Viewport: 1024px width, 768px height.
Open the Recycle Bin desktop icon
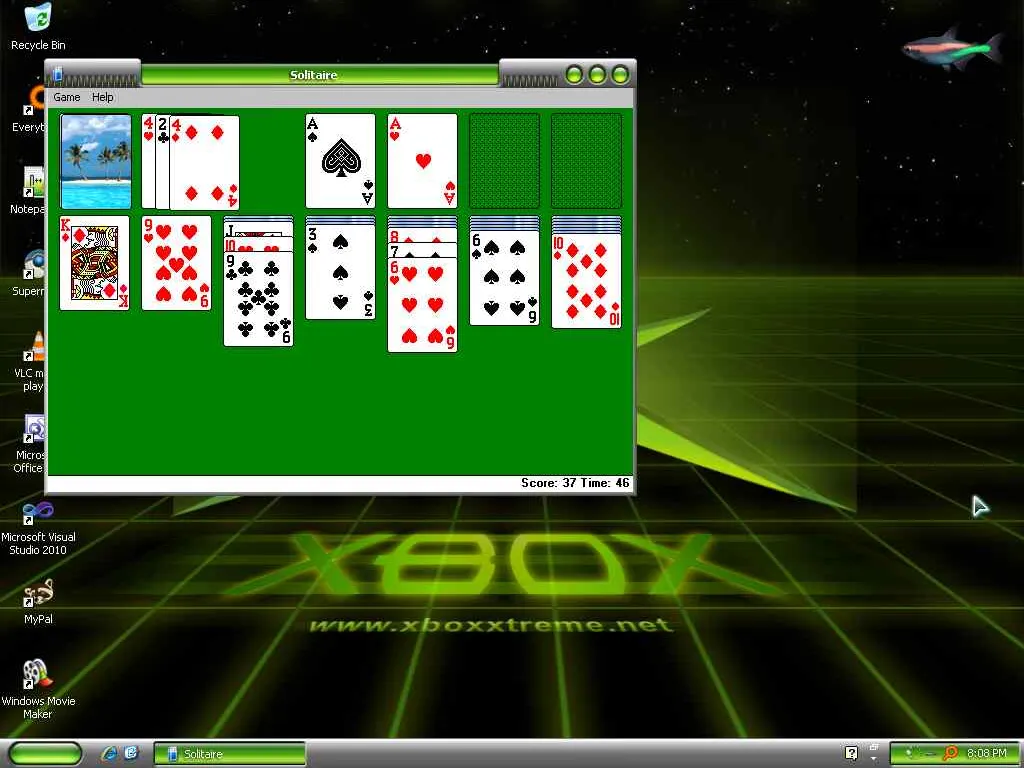pyautogui.click(x=38, y=27)
